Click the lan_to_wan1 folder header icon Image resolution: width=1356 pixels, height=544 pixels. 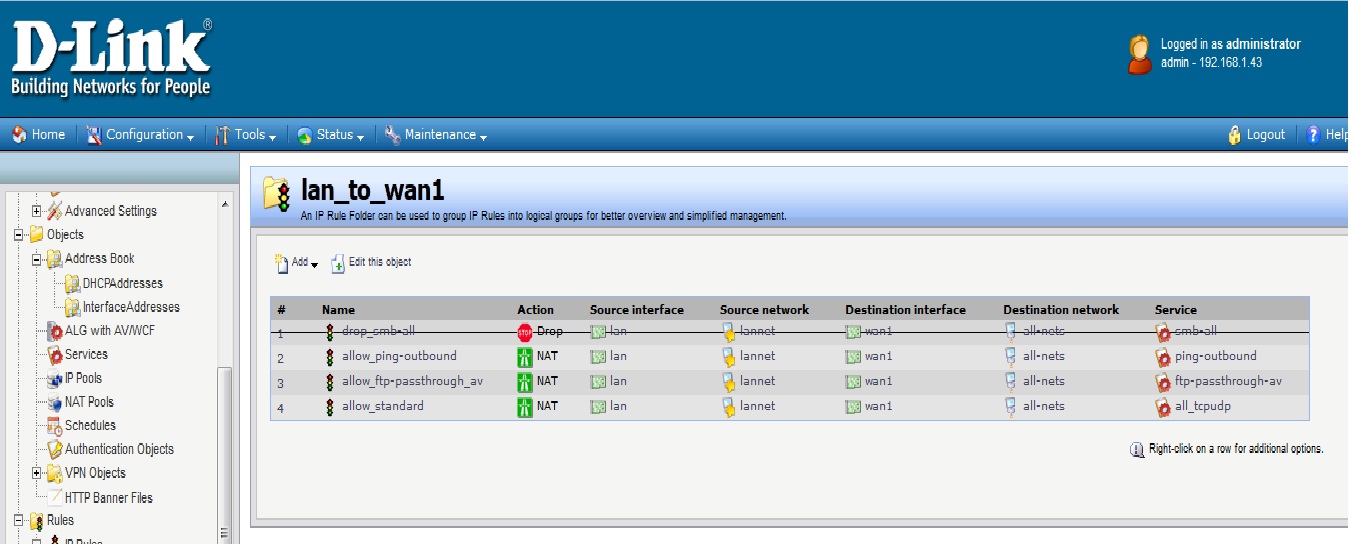click(x=277, y=193)
